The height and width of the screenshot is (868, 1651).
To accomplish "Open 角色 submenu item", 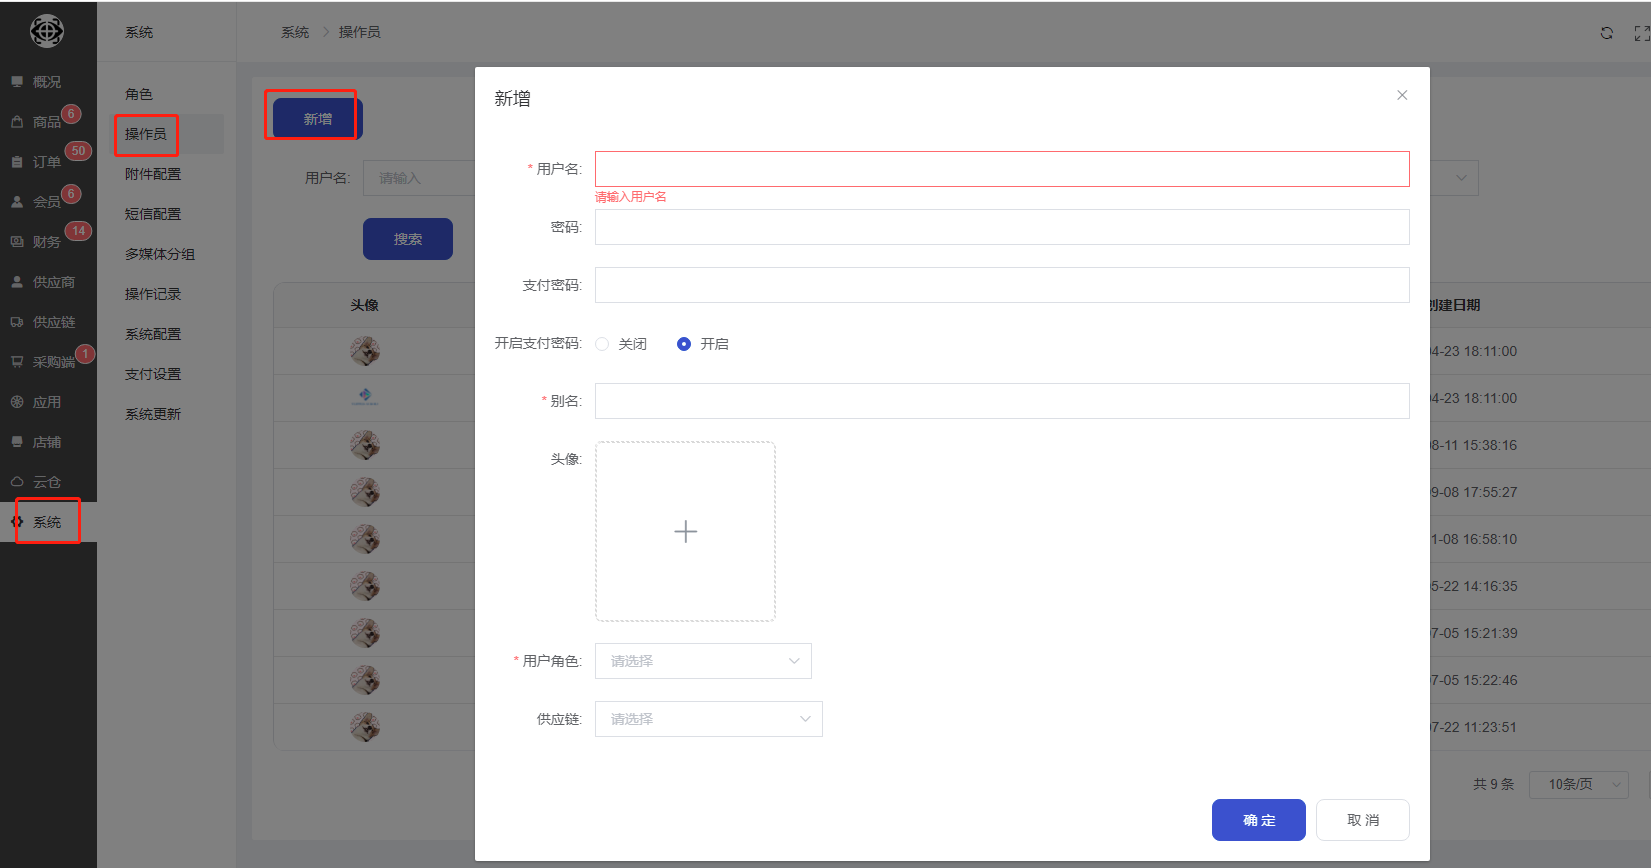I will [x=139, y=94].
